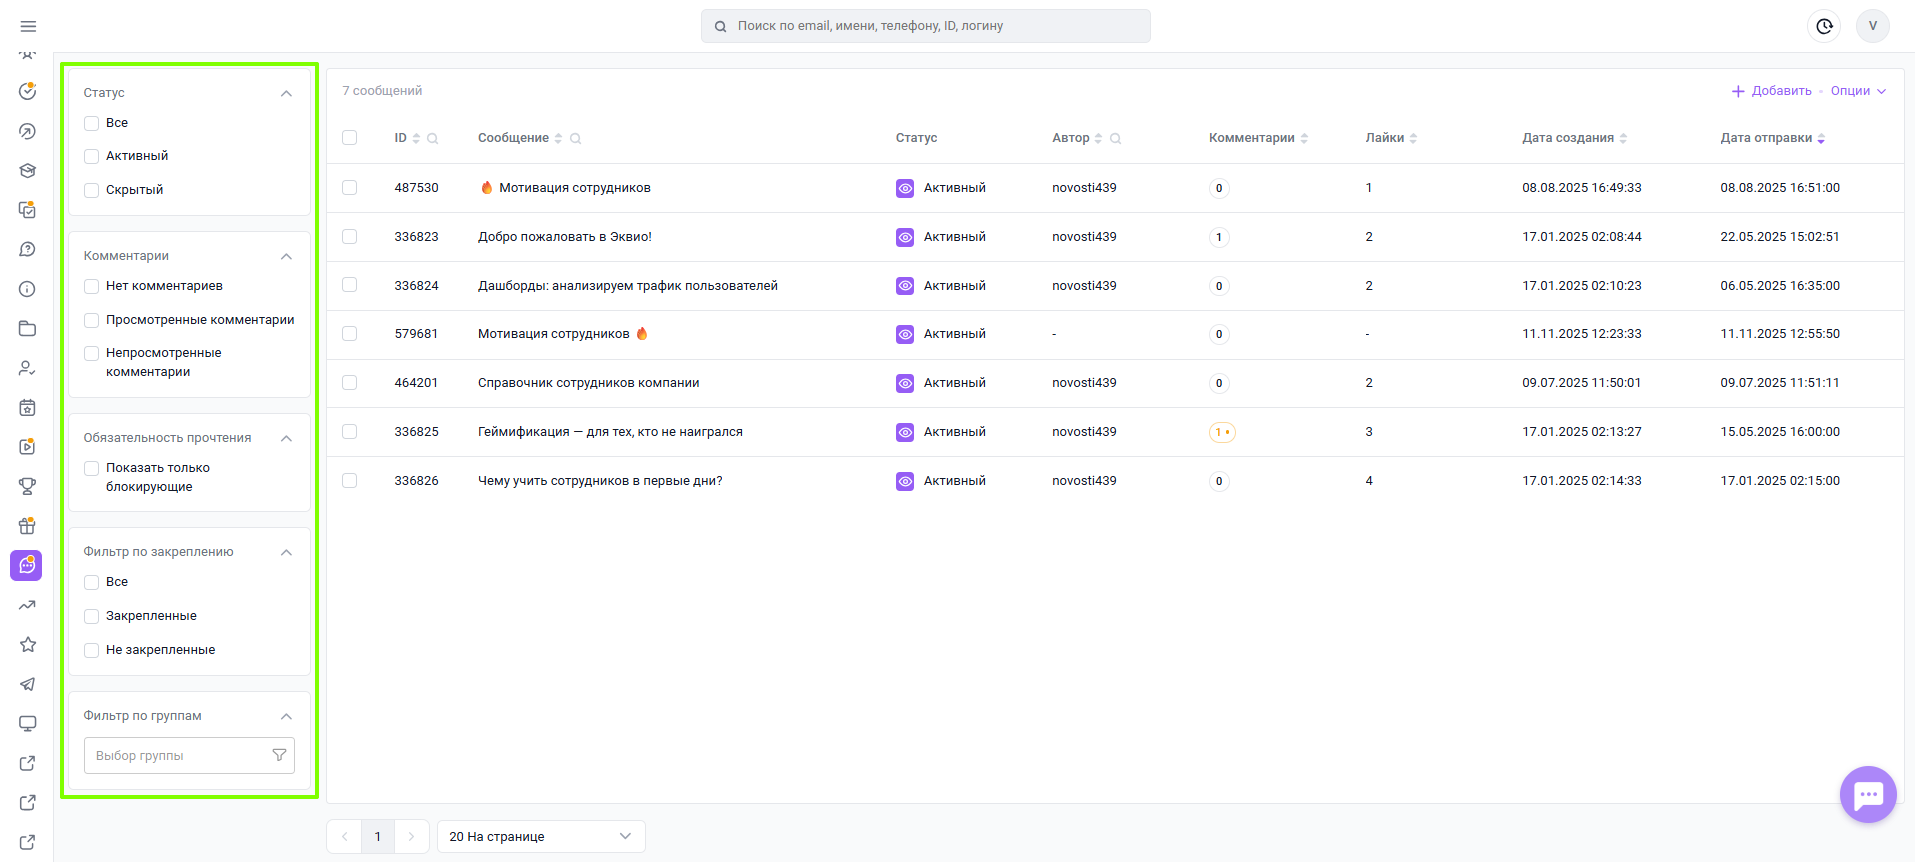Tick Показать только блокирующие checkbox
Viewport: 1915px width, 862px height.
[92, 468]
